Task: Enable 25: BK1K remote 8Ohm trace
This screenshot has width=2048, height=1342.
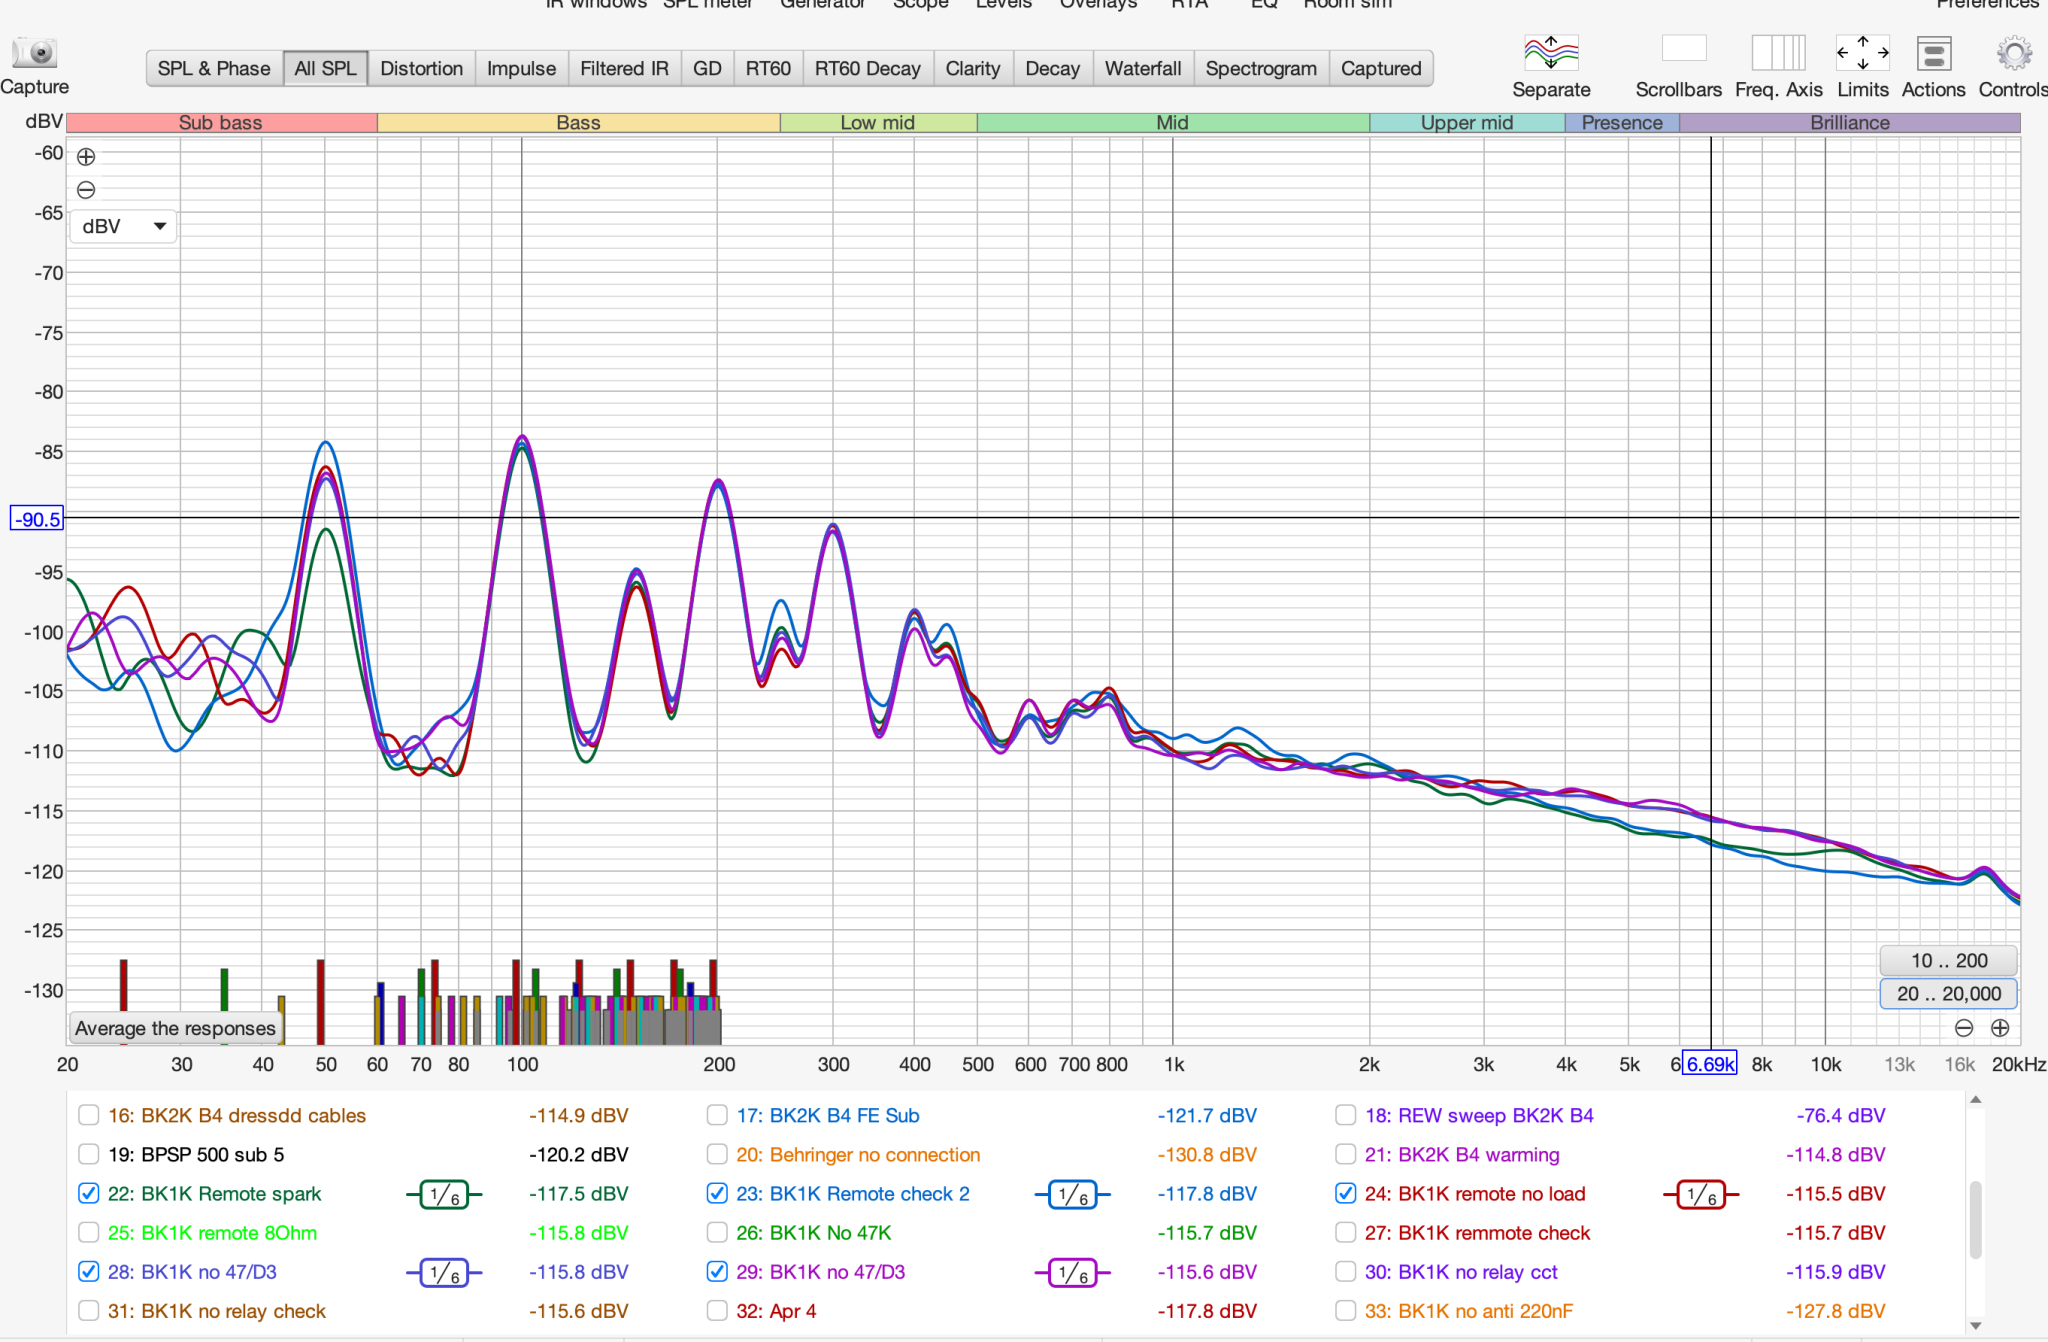Action: click(89, 1232)
